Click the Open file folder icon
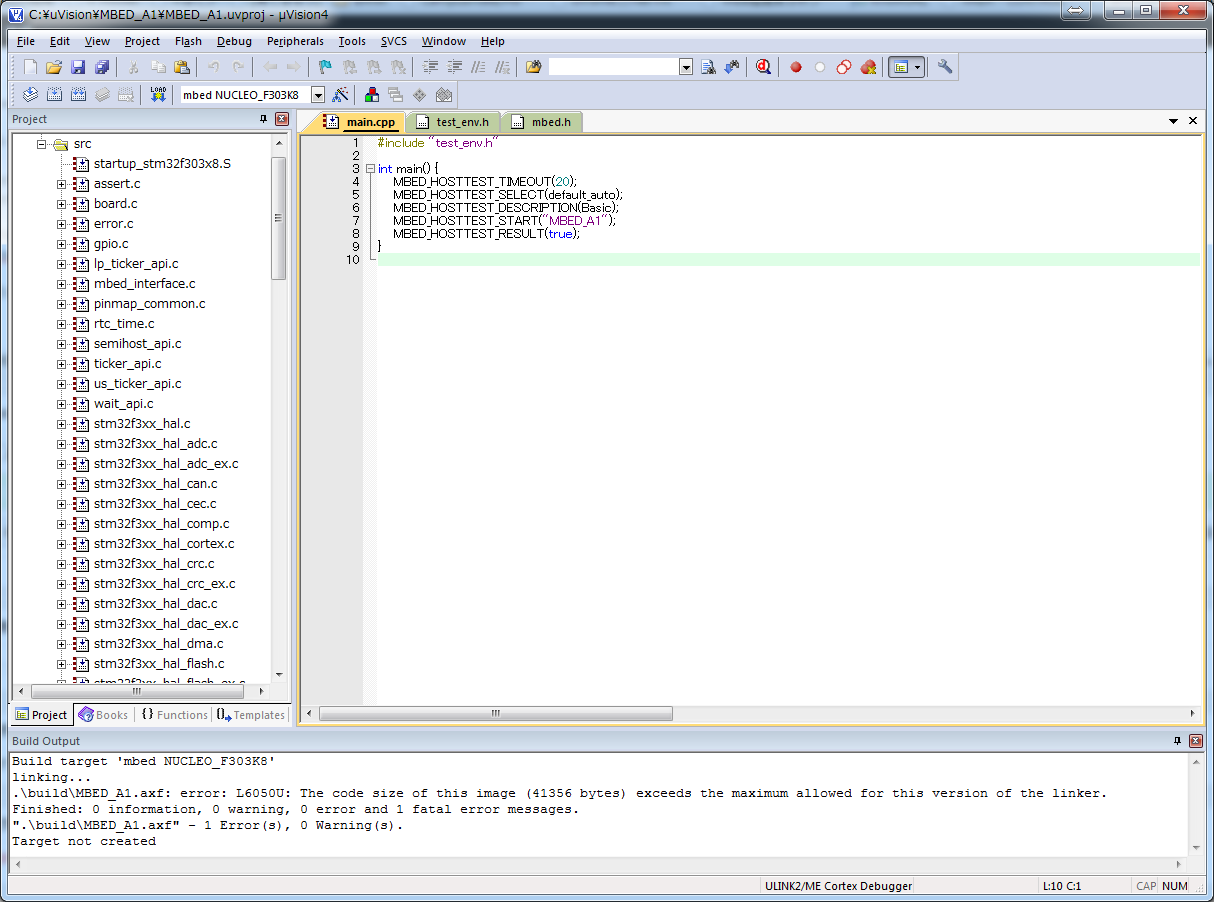Image resolution: width=1214 pixels, height=902 pixels. (54, 67)
